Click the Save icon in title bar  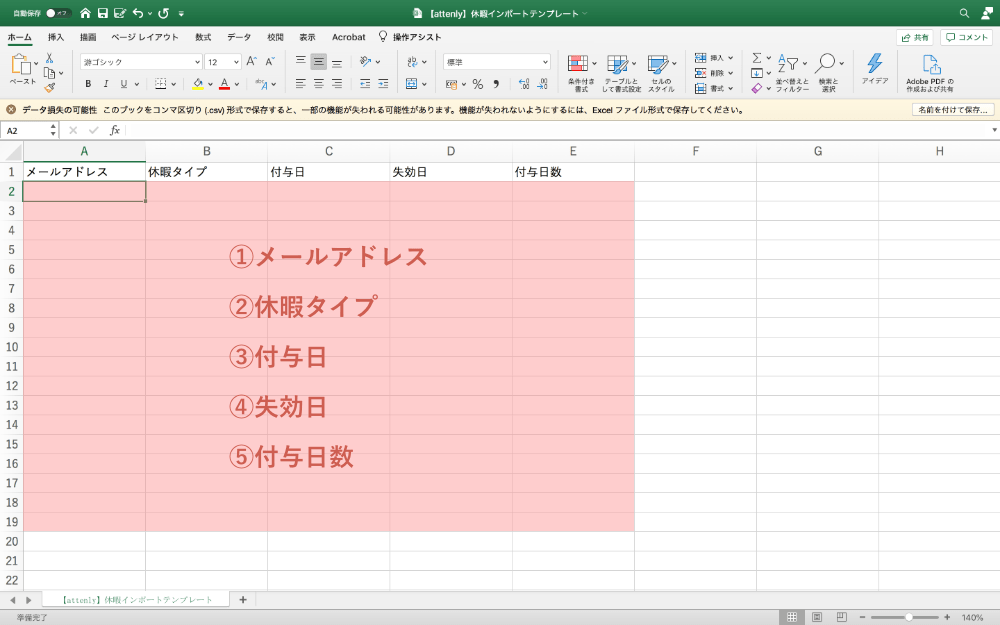click(102, 13)
